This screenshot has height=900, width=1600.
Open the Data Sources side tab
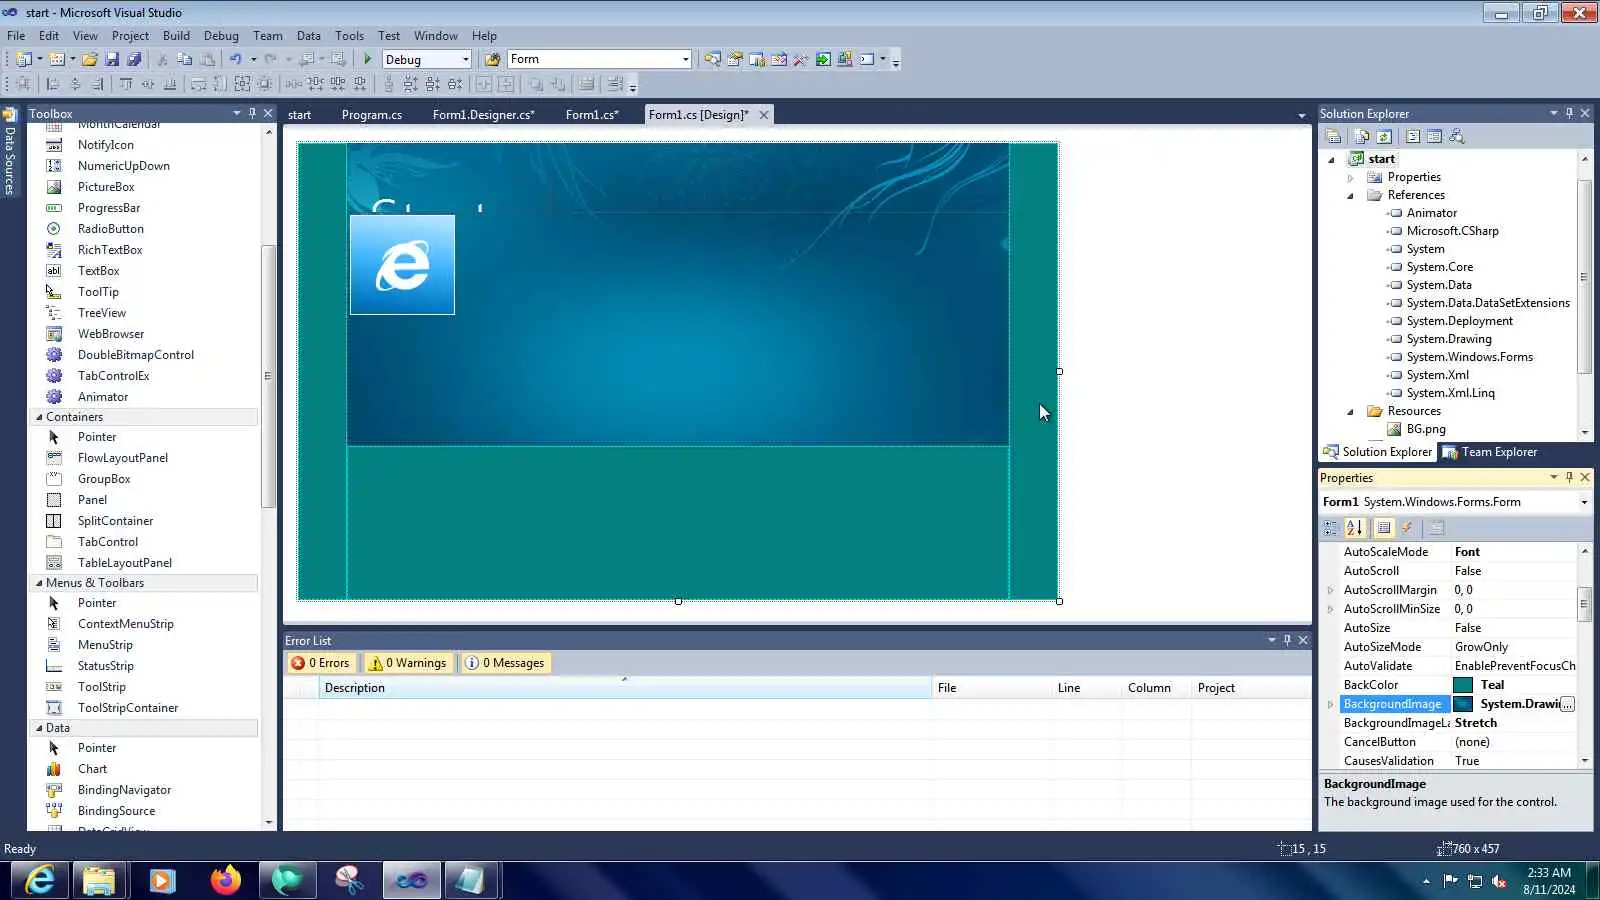[x=10, y=152]
